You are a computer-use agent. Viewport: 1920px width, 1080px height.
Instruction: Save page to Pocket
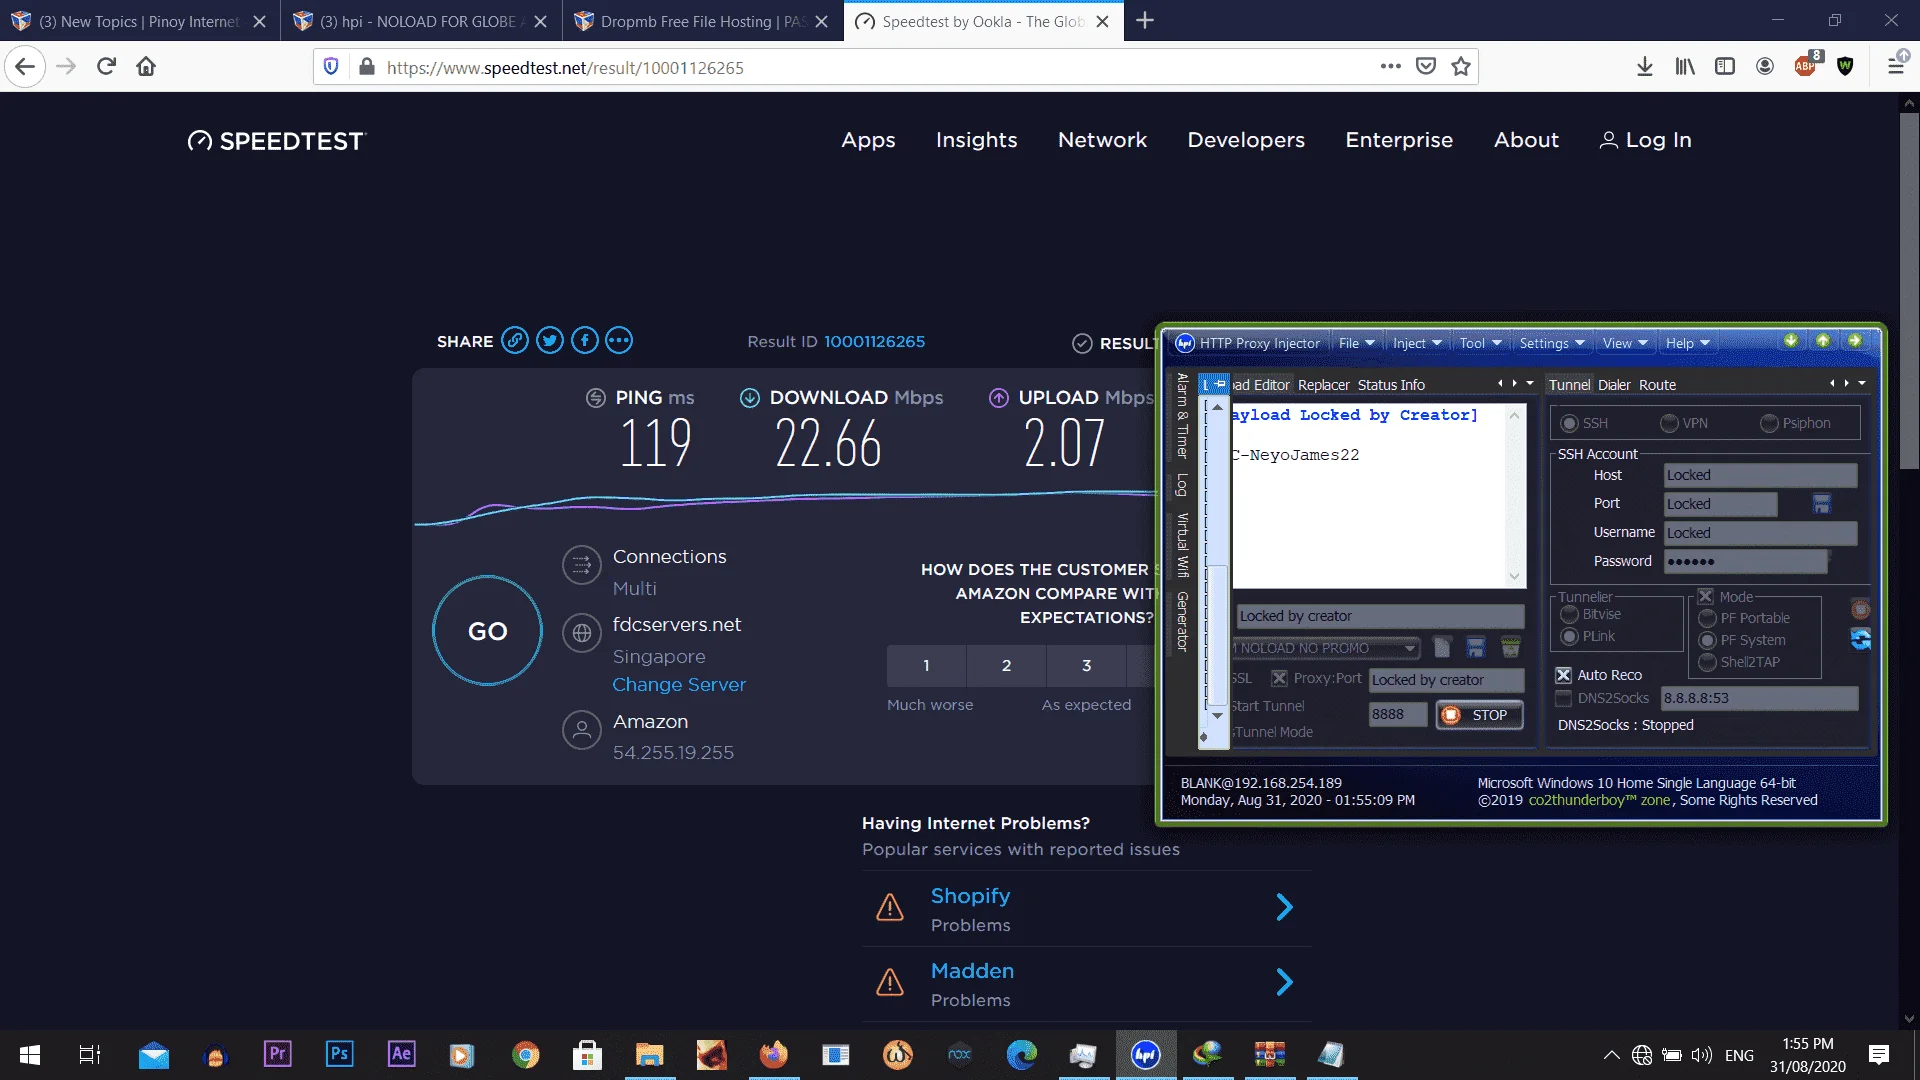(x=1426, y=67)
